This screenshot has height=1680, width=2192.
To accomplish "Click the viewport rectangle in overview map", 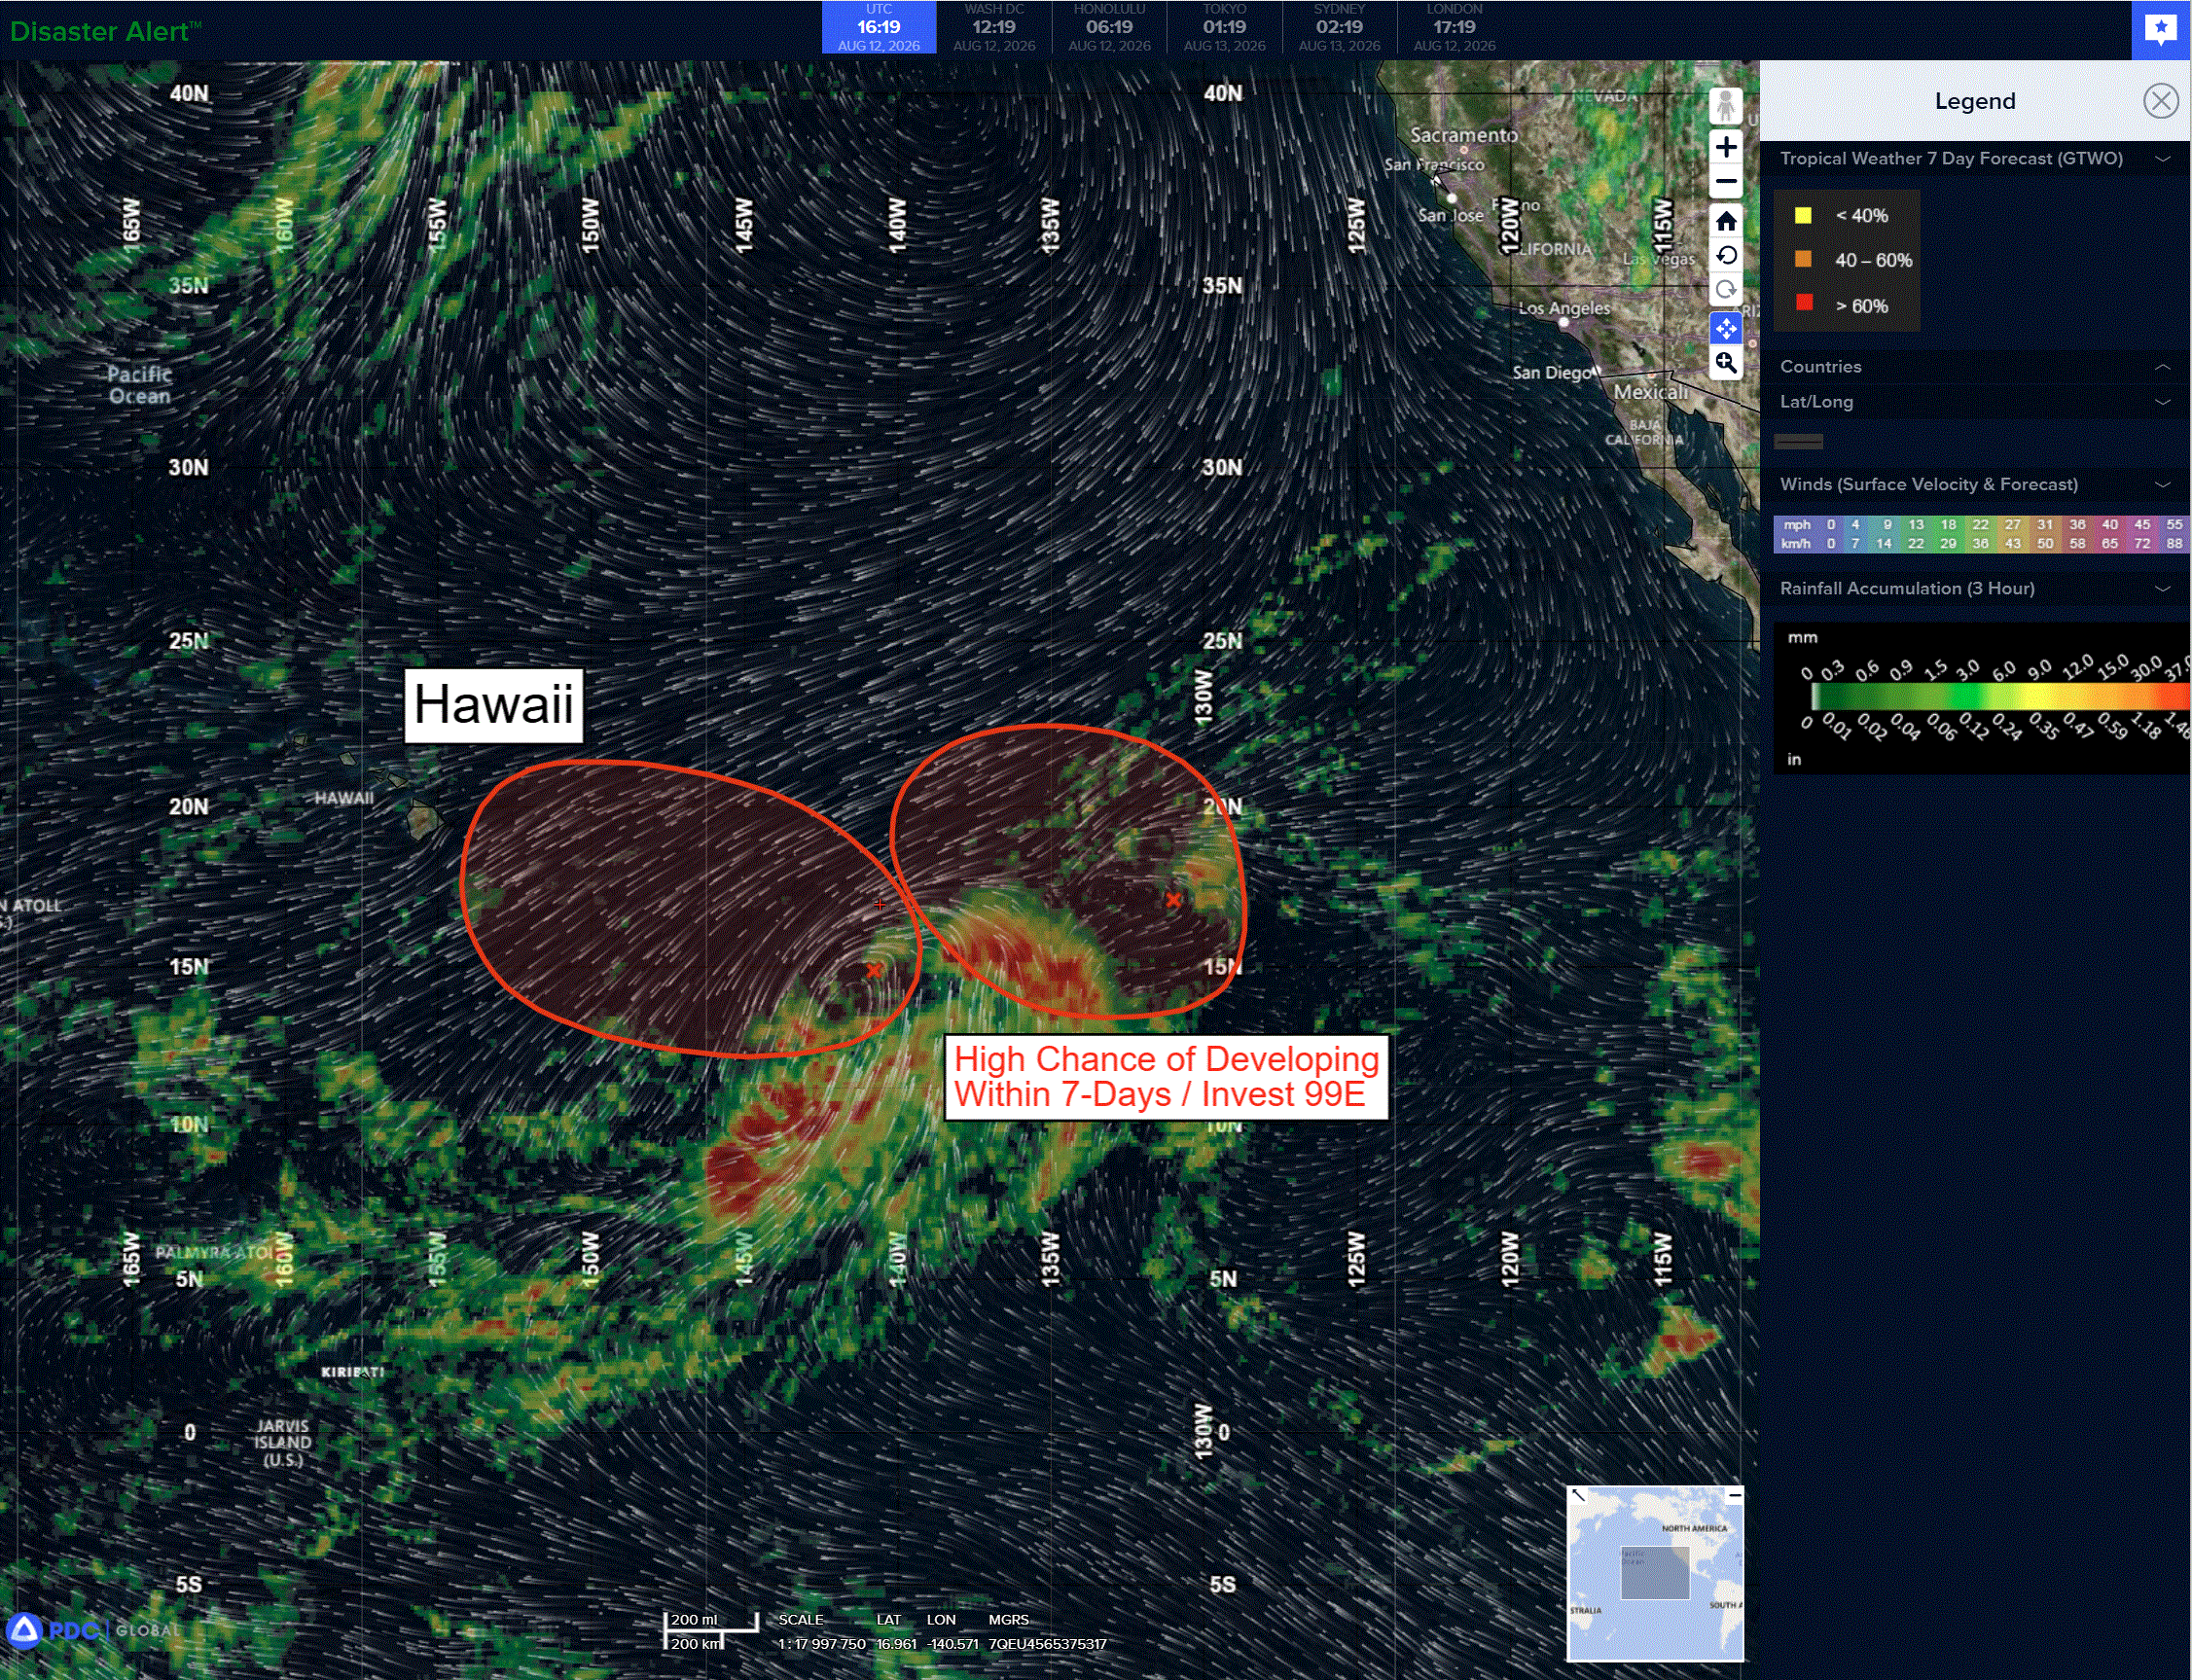I will (x=1655, y=1572).
